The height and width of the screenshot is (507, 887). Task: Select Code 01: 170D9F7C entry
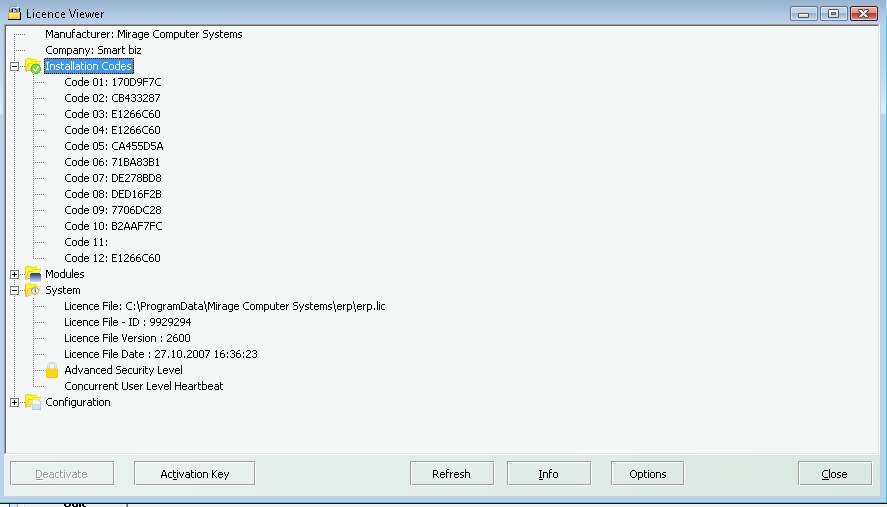pyautogui.click(x=112, y=82)
